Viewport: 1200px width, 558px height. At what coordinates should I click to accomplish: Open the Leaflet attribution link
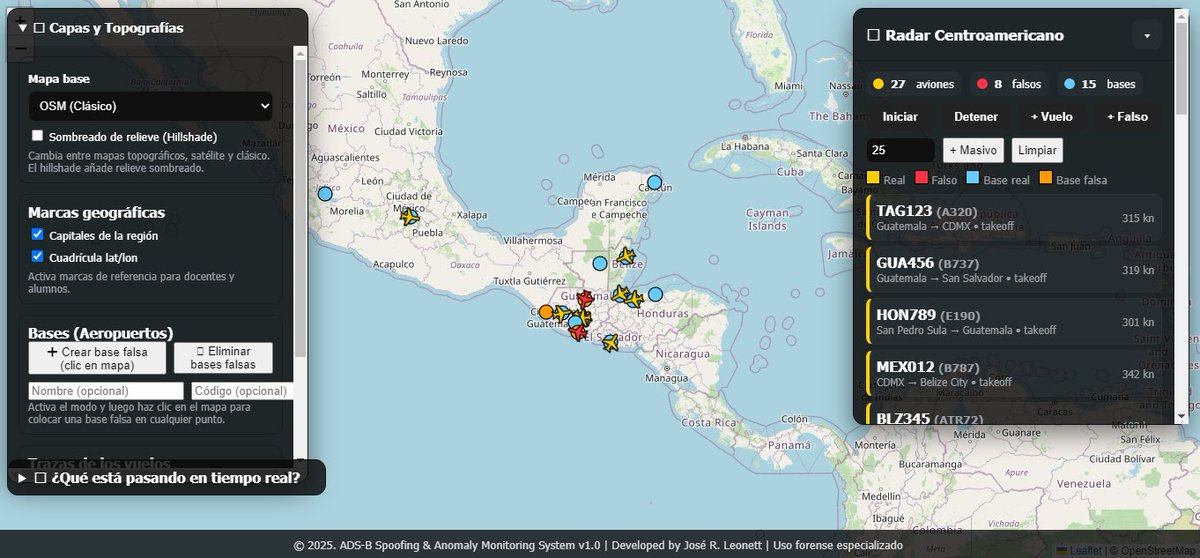click(x=1087, y=550)
